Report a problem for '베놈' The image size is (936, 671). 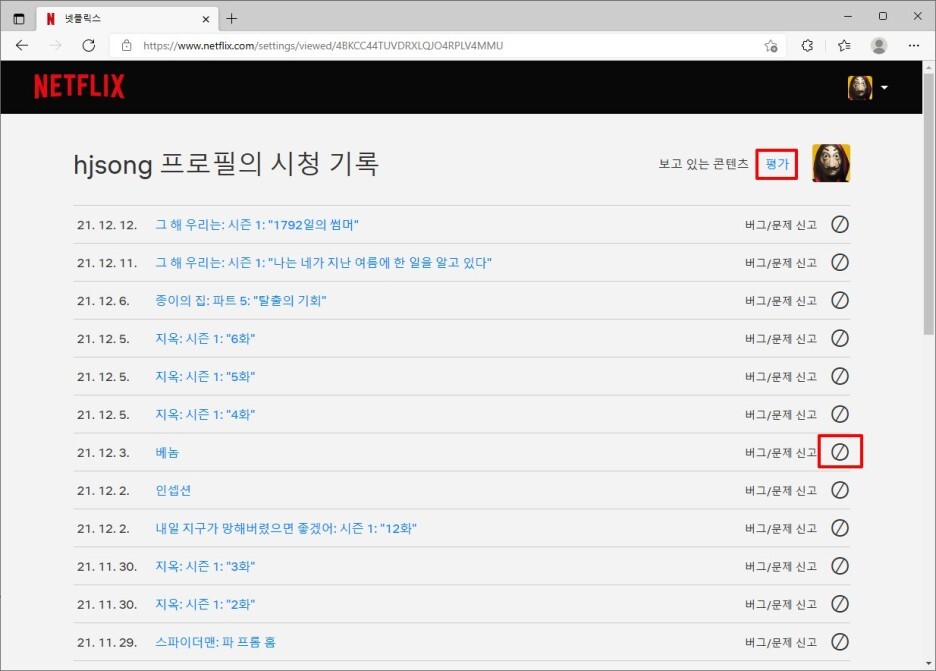click(781, 453)
